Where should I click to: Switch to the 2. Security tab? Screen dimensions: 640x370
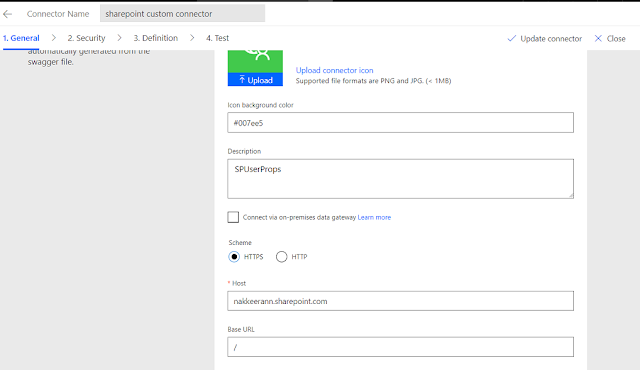click(x=87, y=38)
